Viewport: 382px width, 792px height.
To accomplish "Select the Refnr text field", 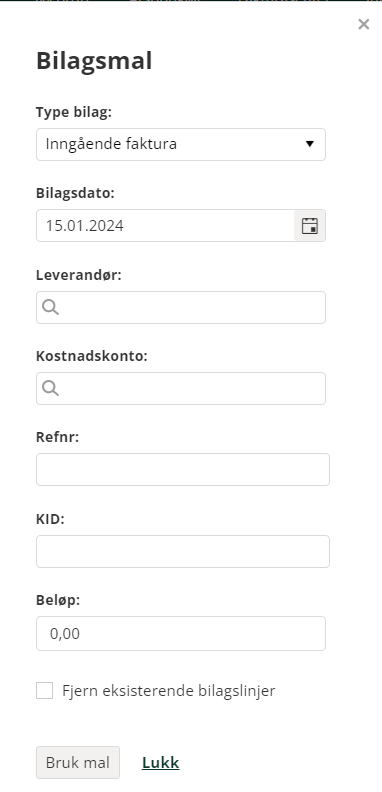I will (183, 470).
